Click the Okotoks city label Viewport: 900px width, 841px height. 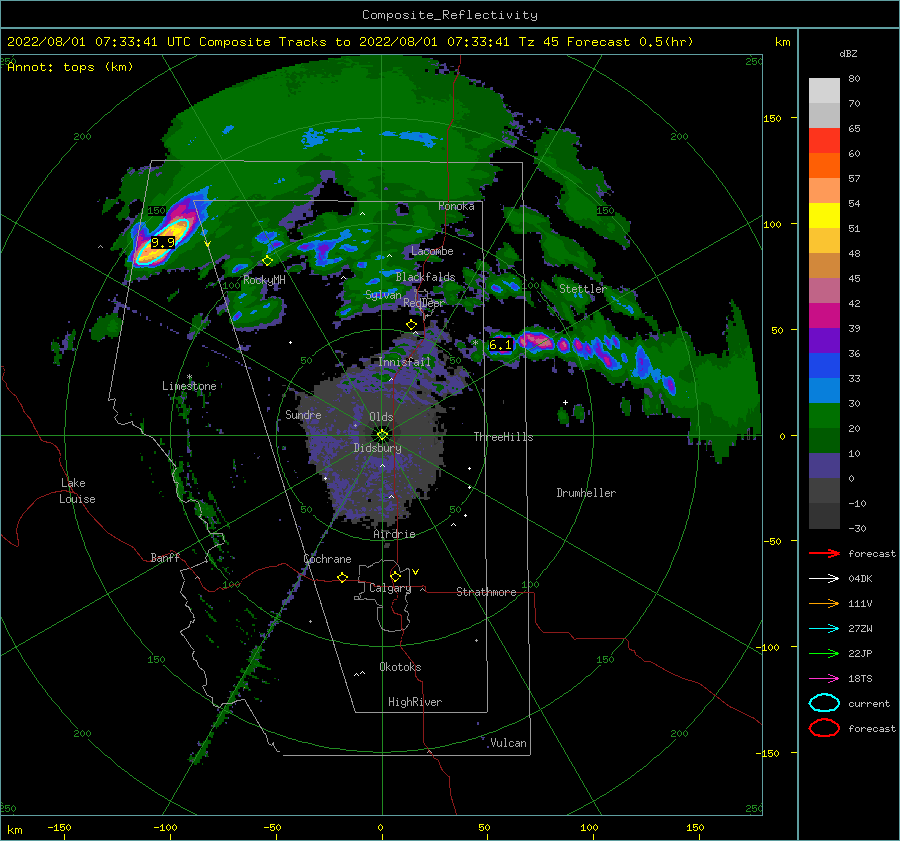[x=400, y=667]
